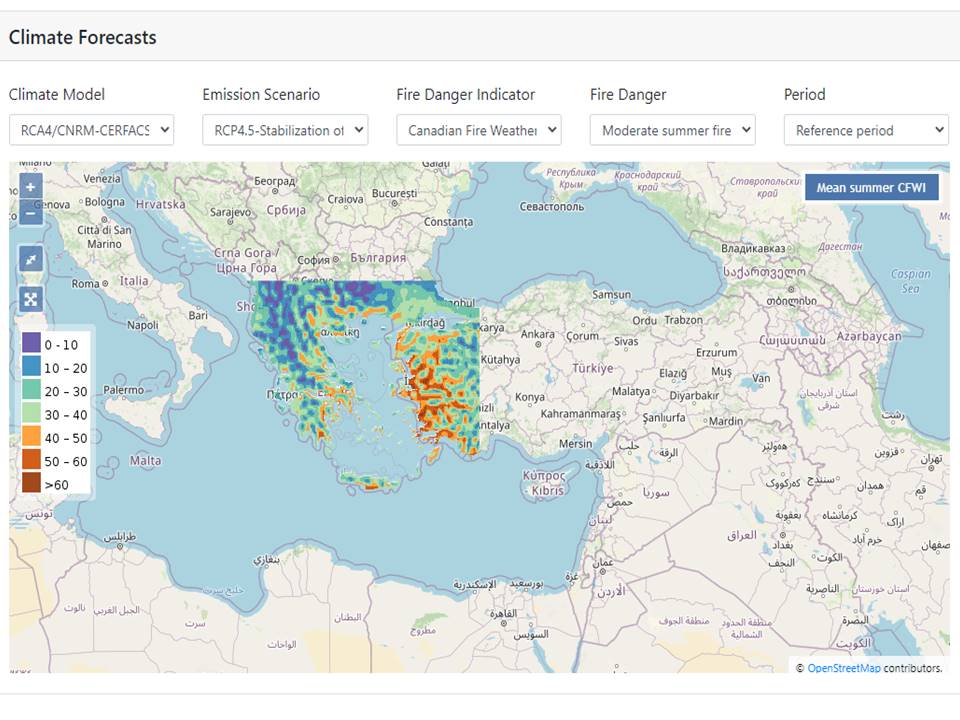Select the 50 - 60 dark orange swatch
This screenshot has width=960, height=720.
coord(32,460)
